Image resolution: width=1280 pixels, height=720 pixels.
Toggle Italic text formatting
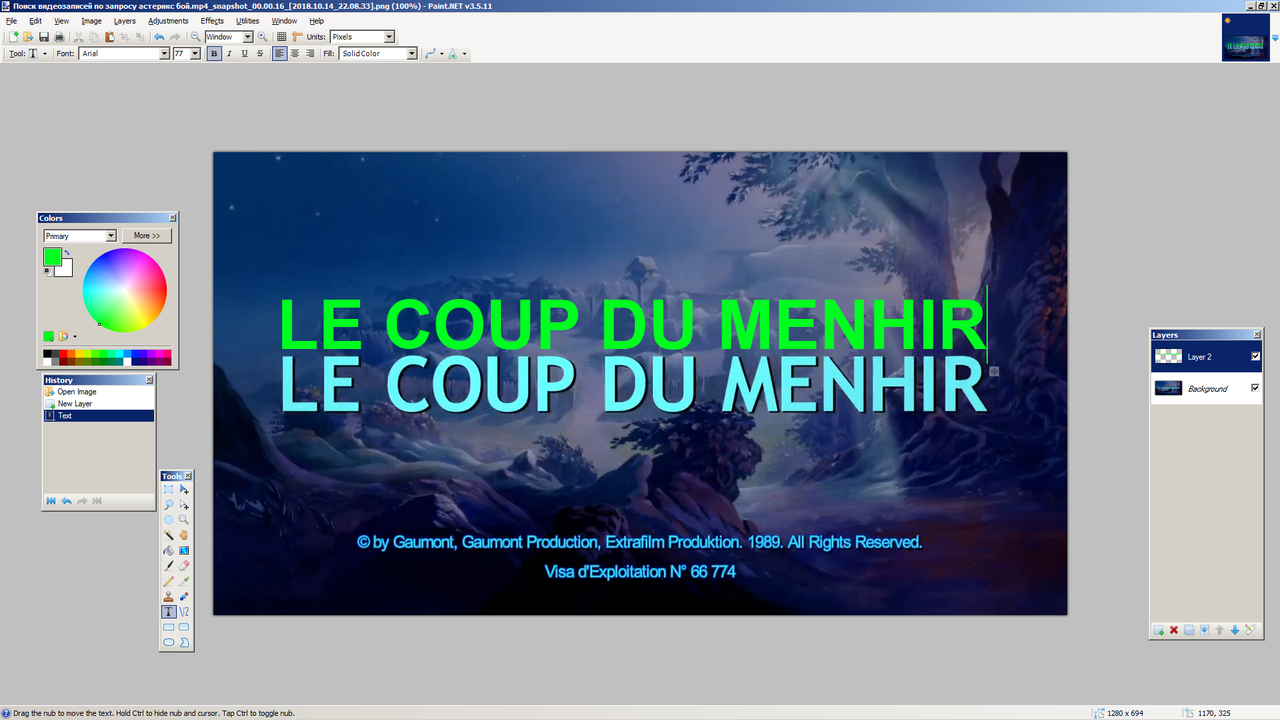[229, 53]
